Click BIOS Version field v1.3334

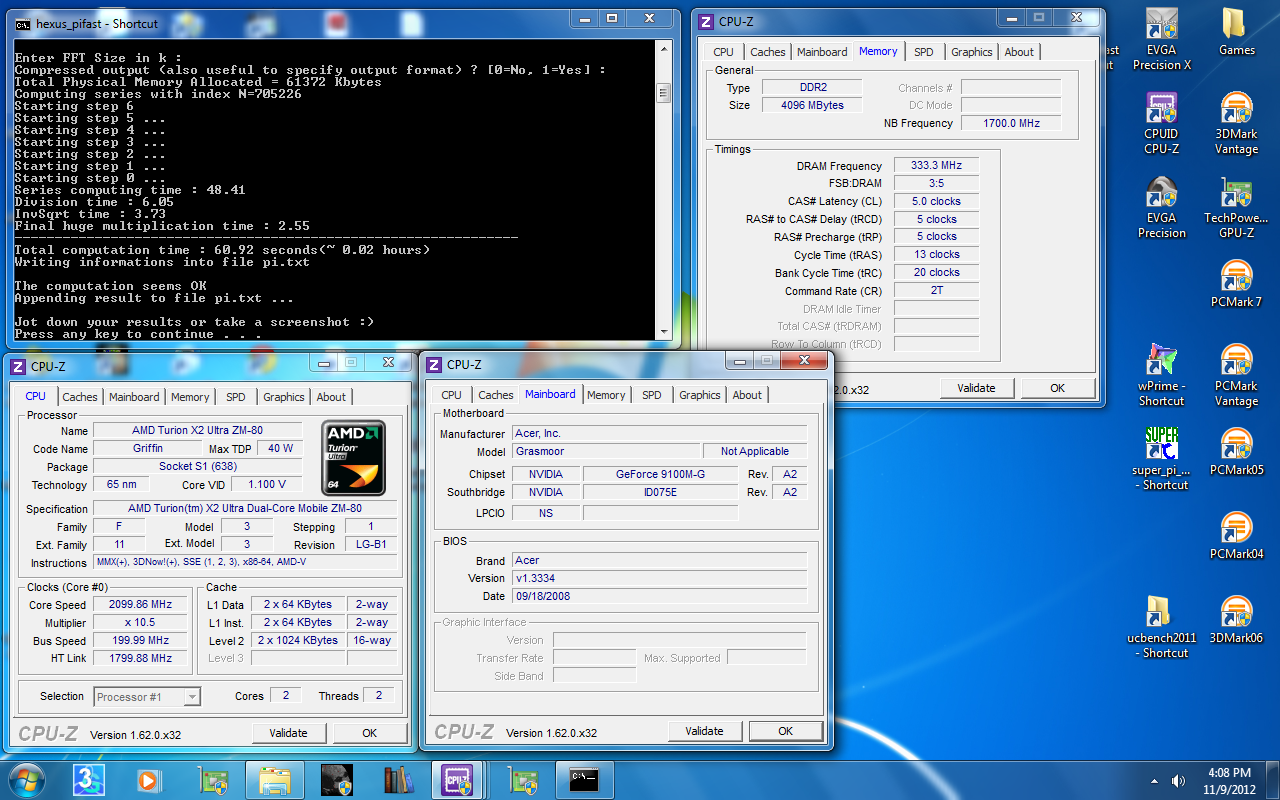click(x=660, y=578)
